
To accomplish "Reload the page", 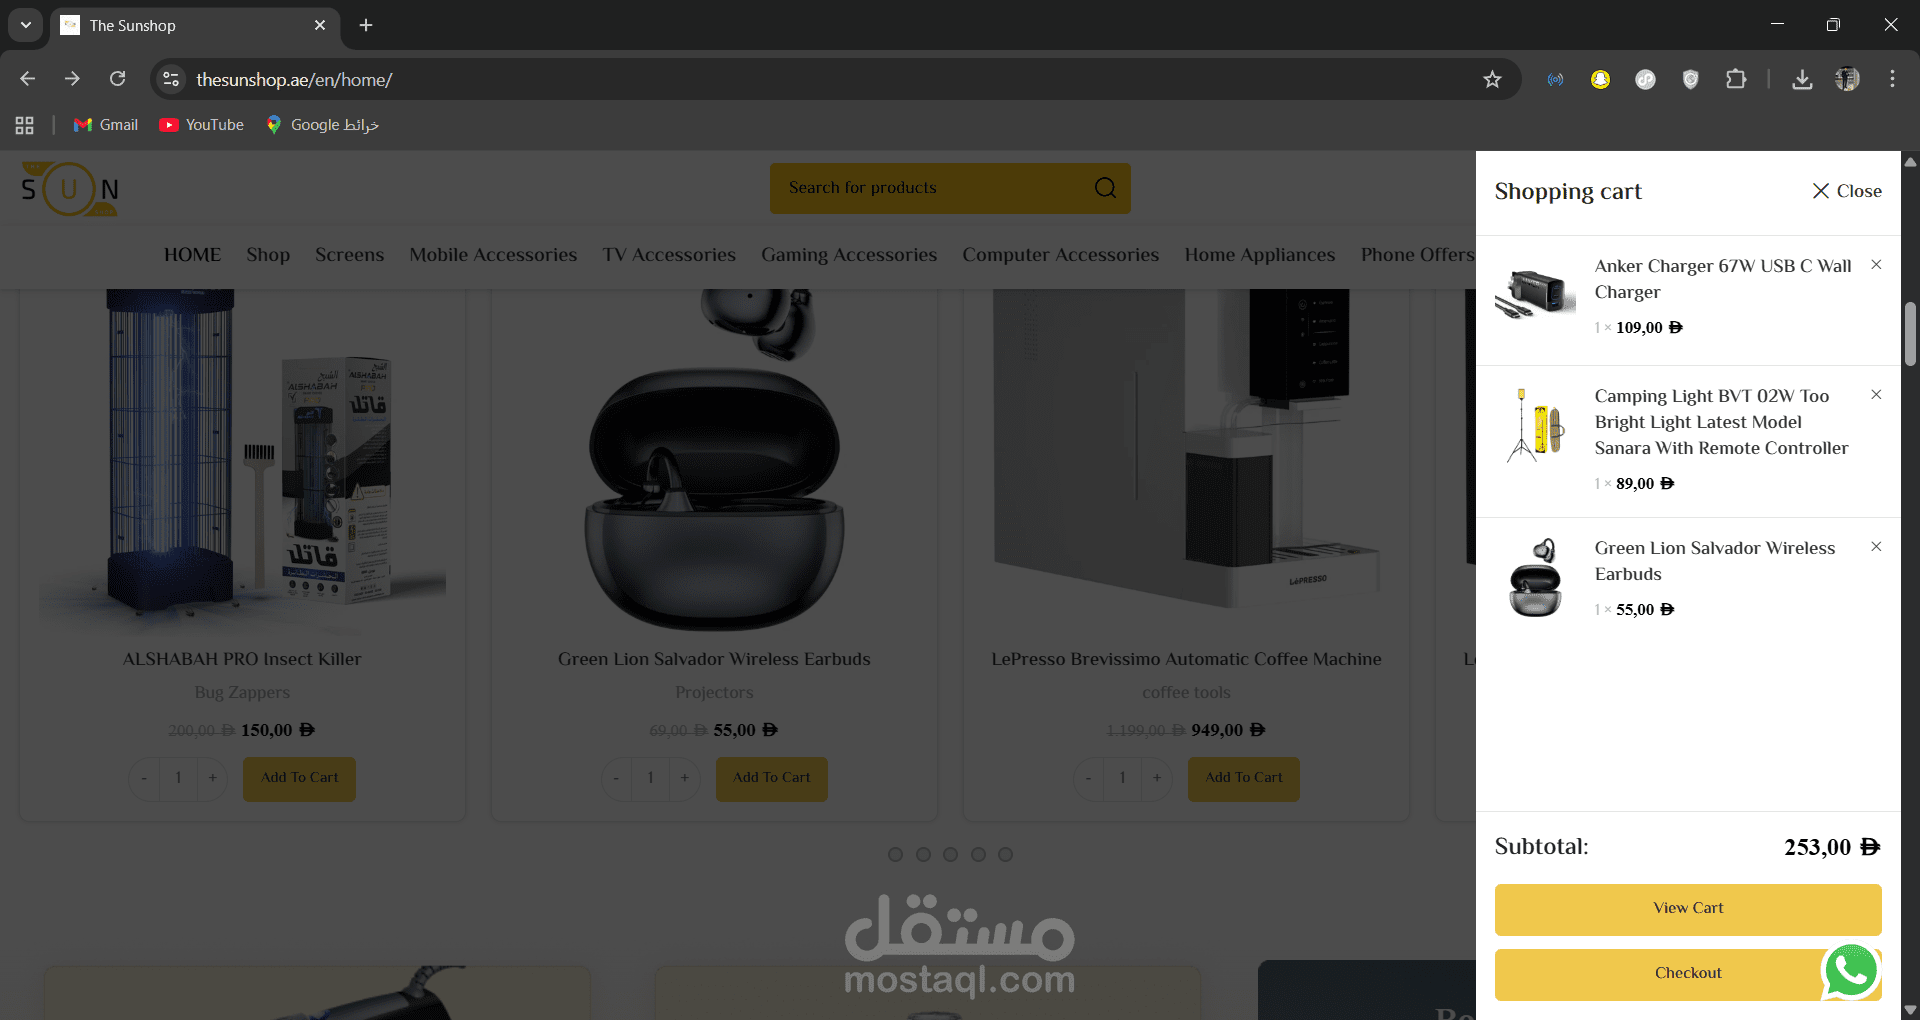I will point(118,79).
